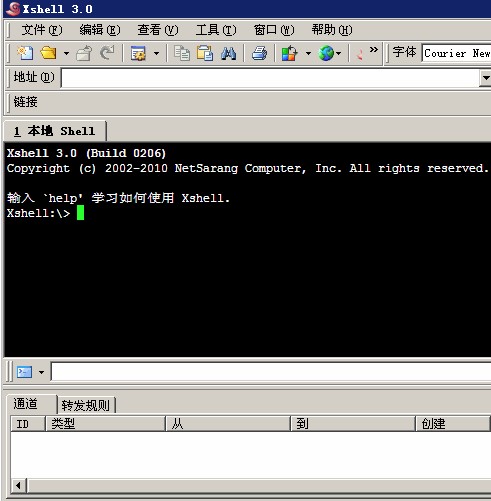The image size is (491, 501).
Task: Click the Reconnect arrow icon
Action: click(107, 53)
